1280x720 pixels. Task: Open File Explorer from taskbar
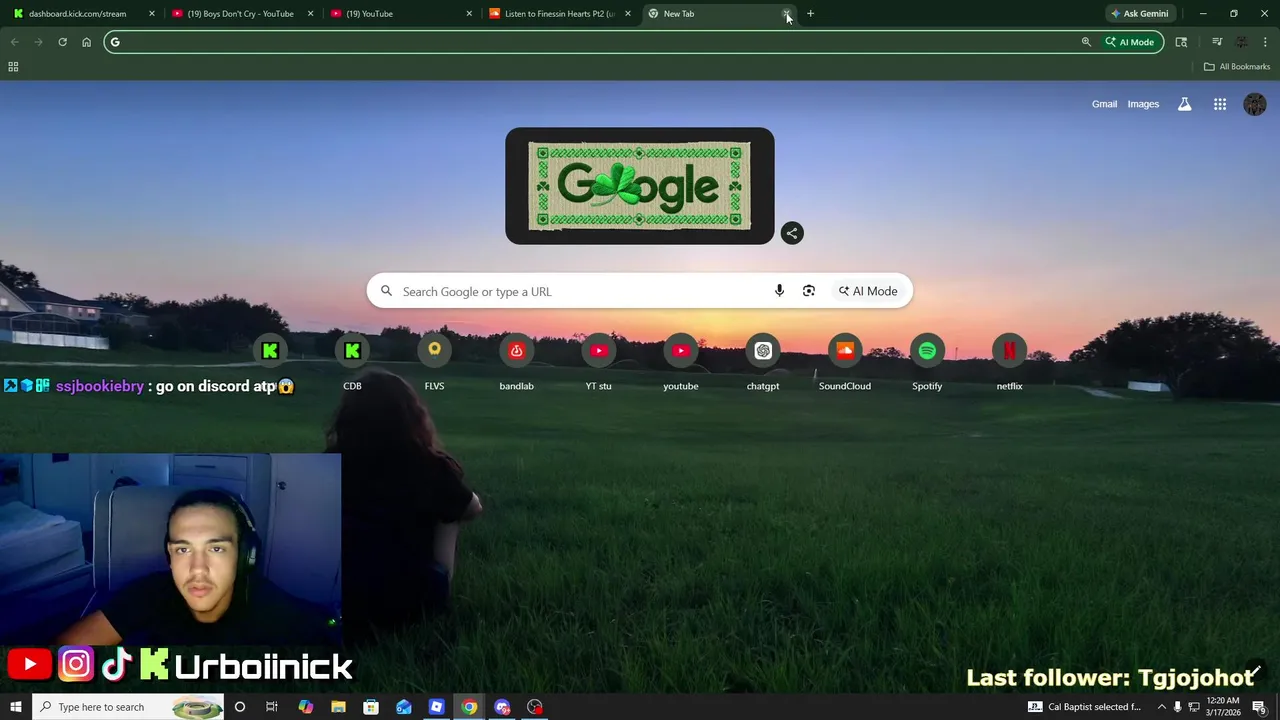pyautogui.click(x=338, y=707)
